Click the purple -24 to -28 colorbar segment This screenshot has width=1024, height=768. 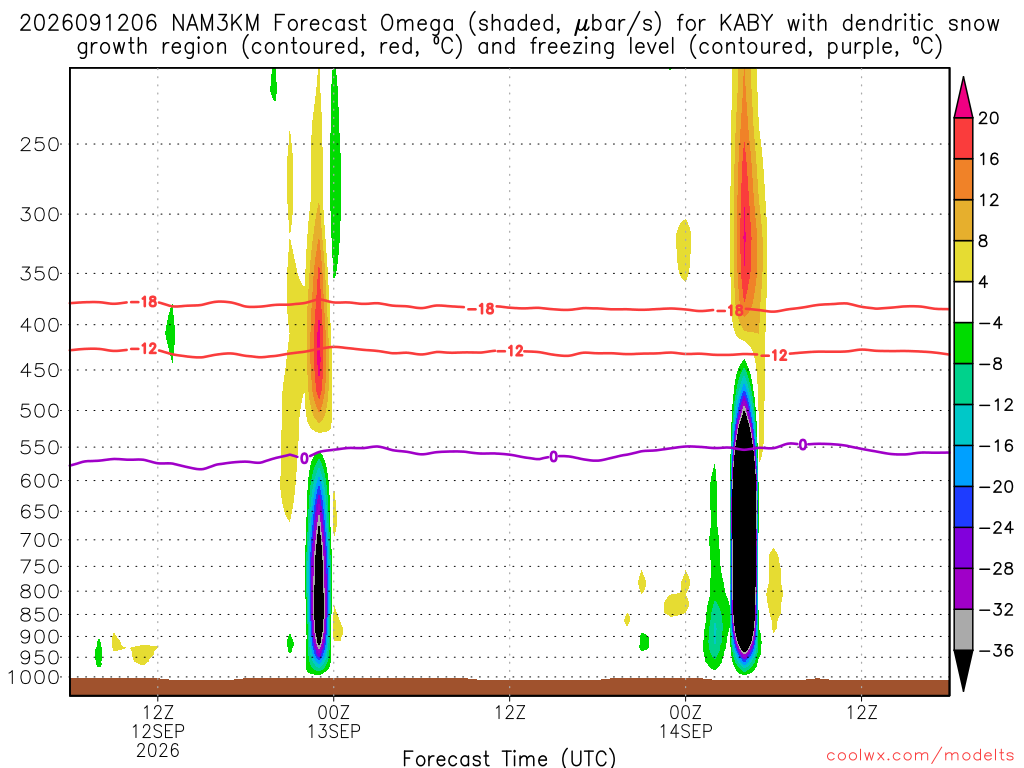[963, 548]
